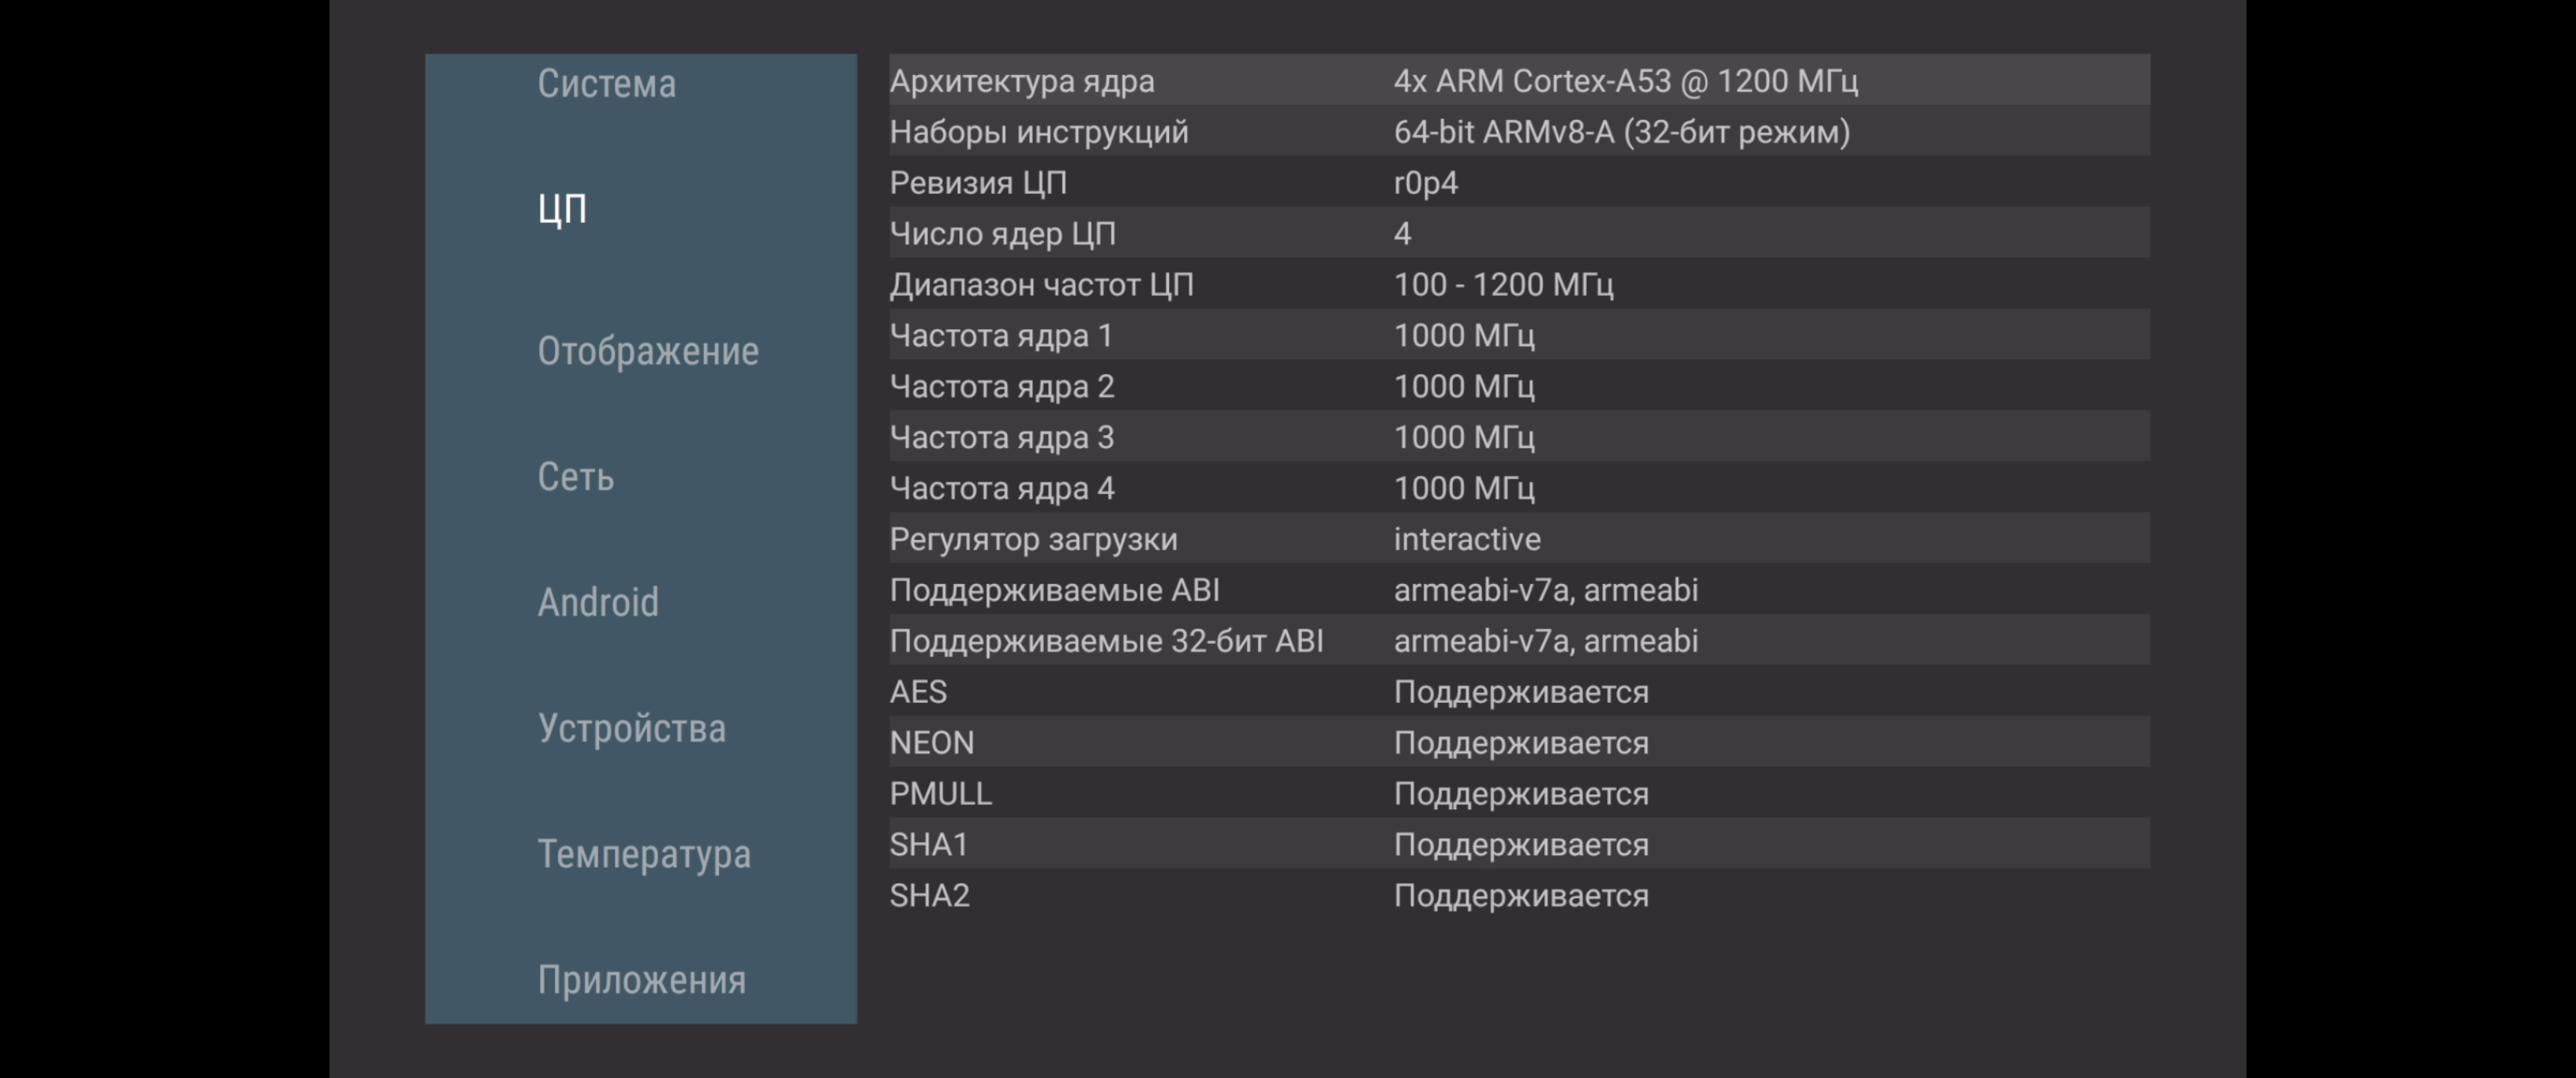The width and height of the screenshot is (2576, 1078).
Task: Show the Температура section
Action: point(643,854)
